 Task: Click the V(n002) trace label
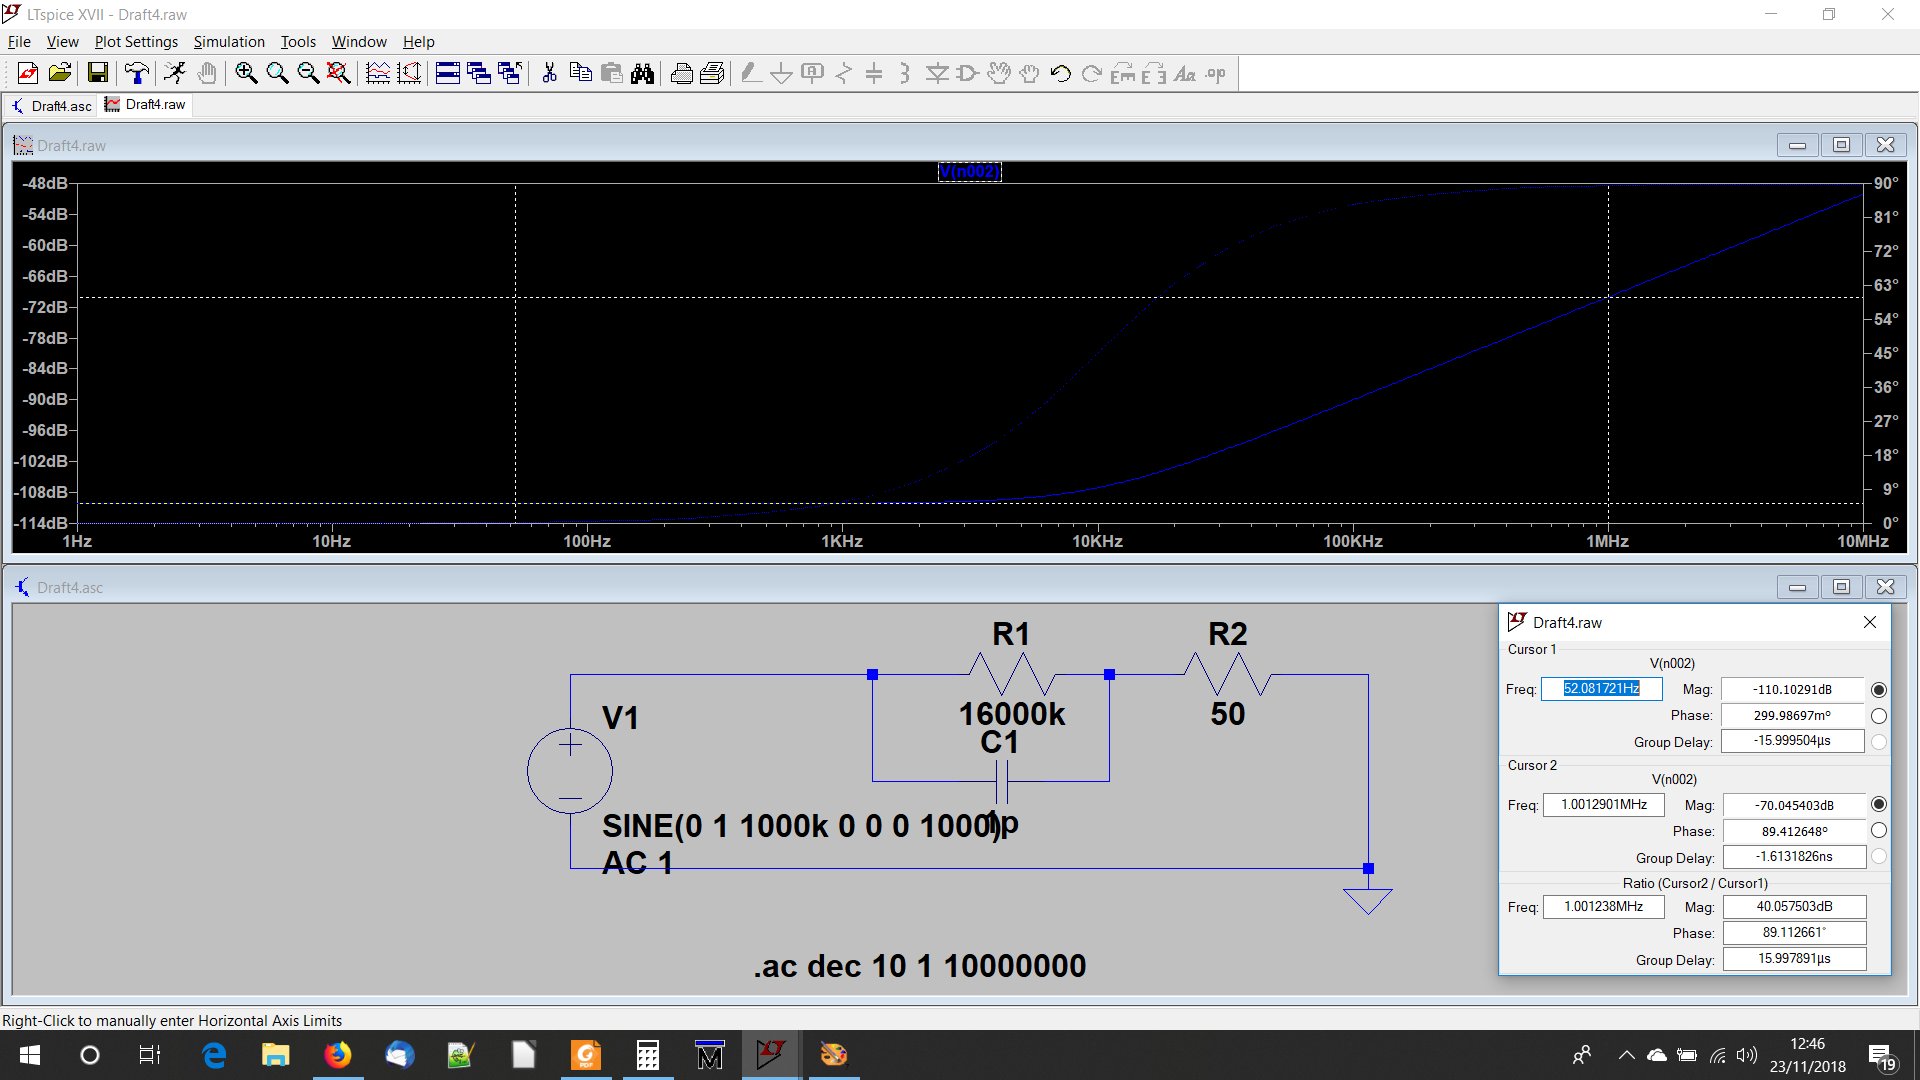[969, 171]
